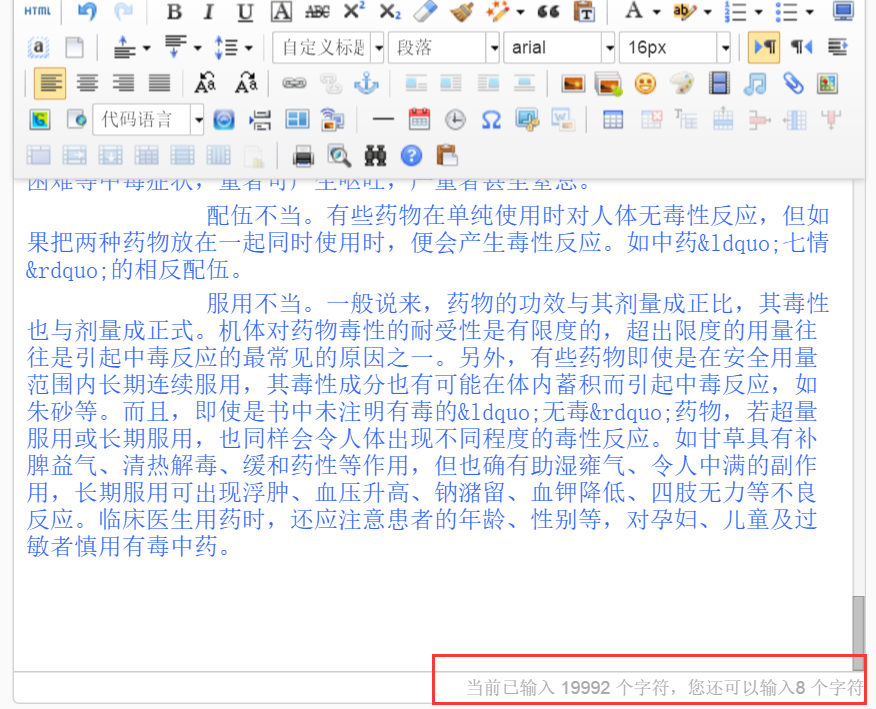
Task: Switch to HTML source view
Action: click(x=38, y=11)
